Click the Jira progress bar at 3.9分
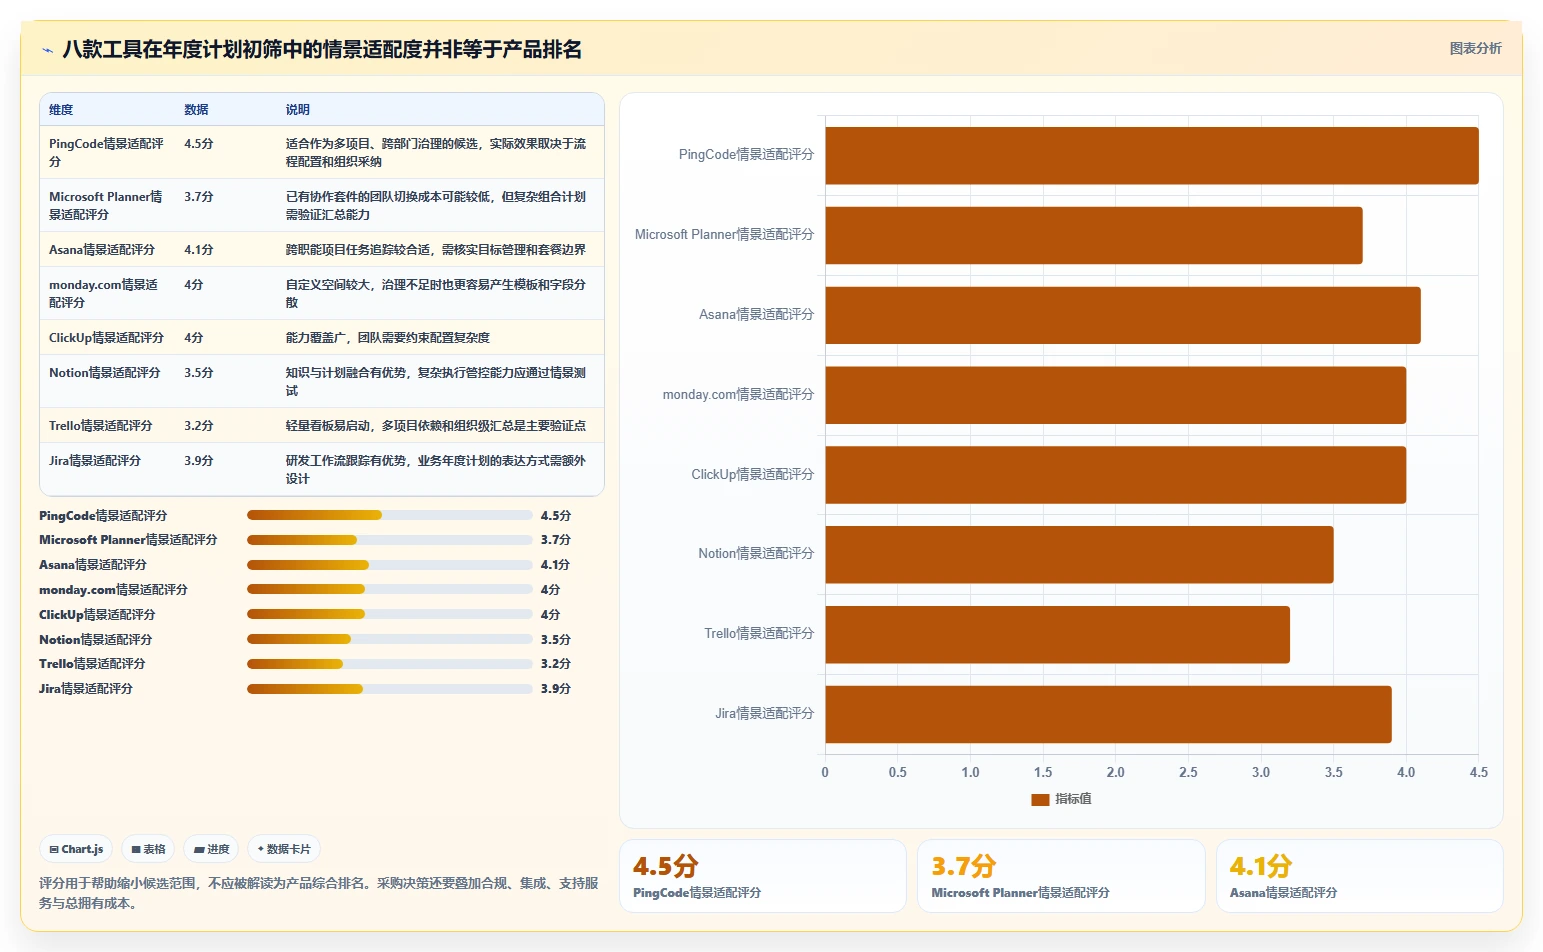The height and width of the screenshot is (952, 1543). click(390, 688)
